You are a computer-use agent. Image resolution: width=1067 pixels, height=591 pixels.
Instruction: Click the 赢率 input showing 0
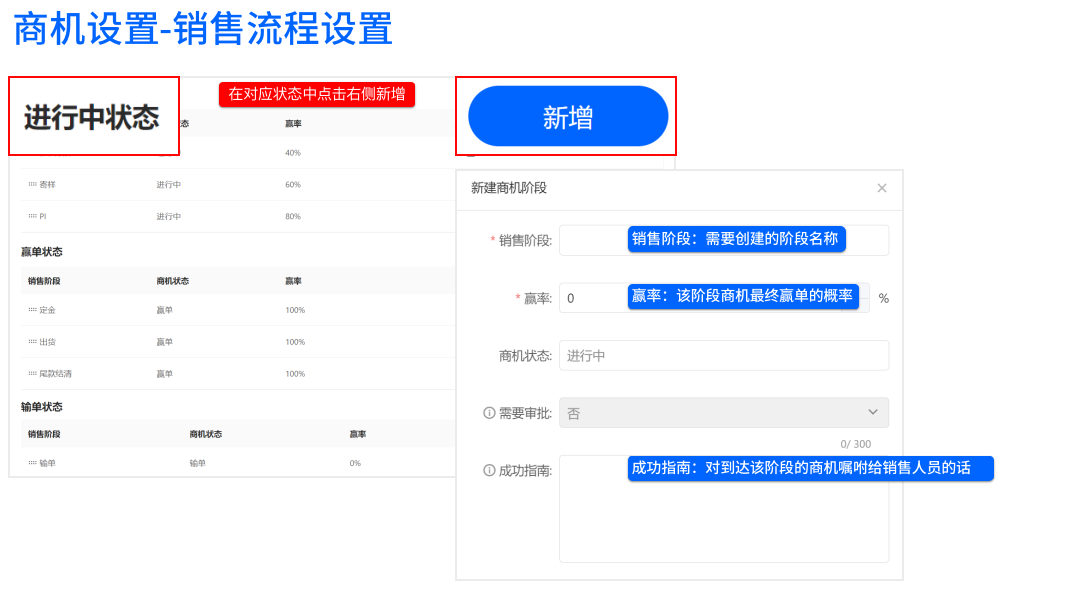715,298
